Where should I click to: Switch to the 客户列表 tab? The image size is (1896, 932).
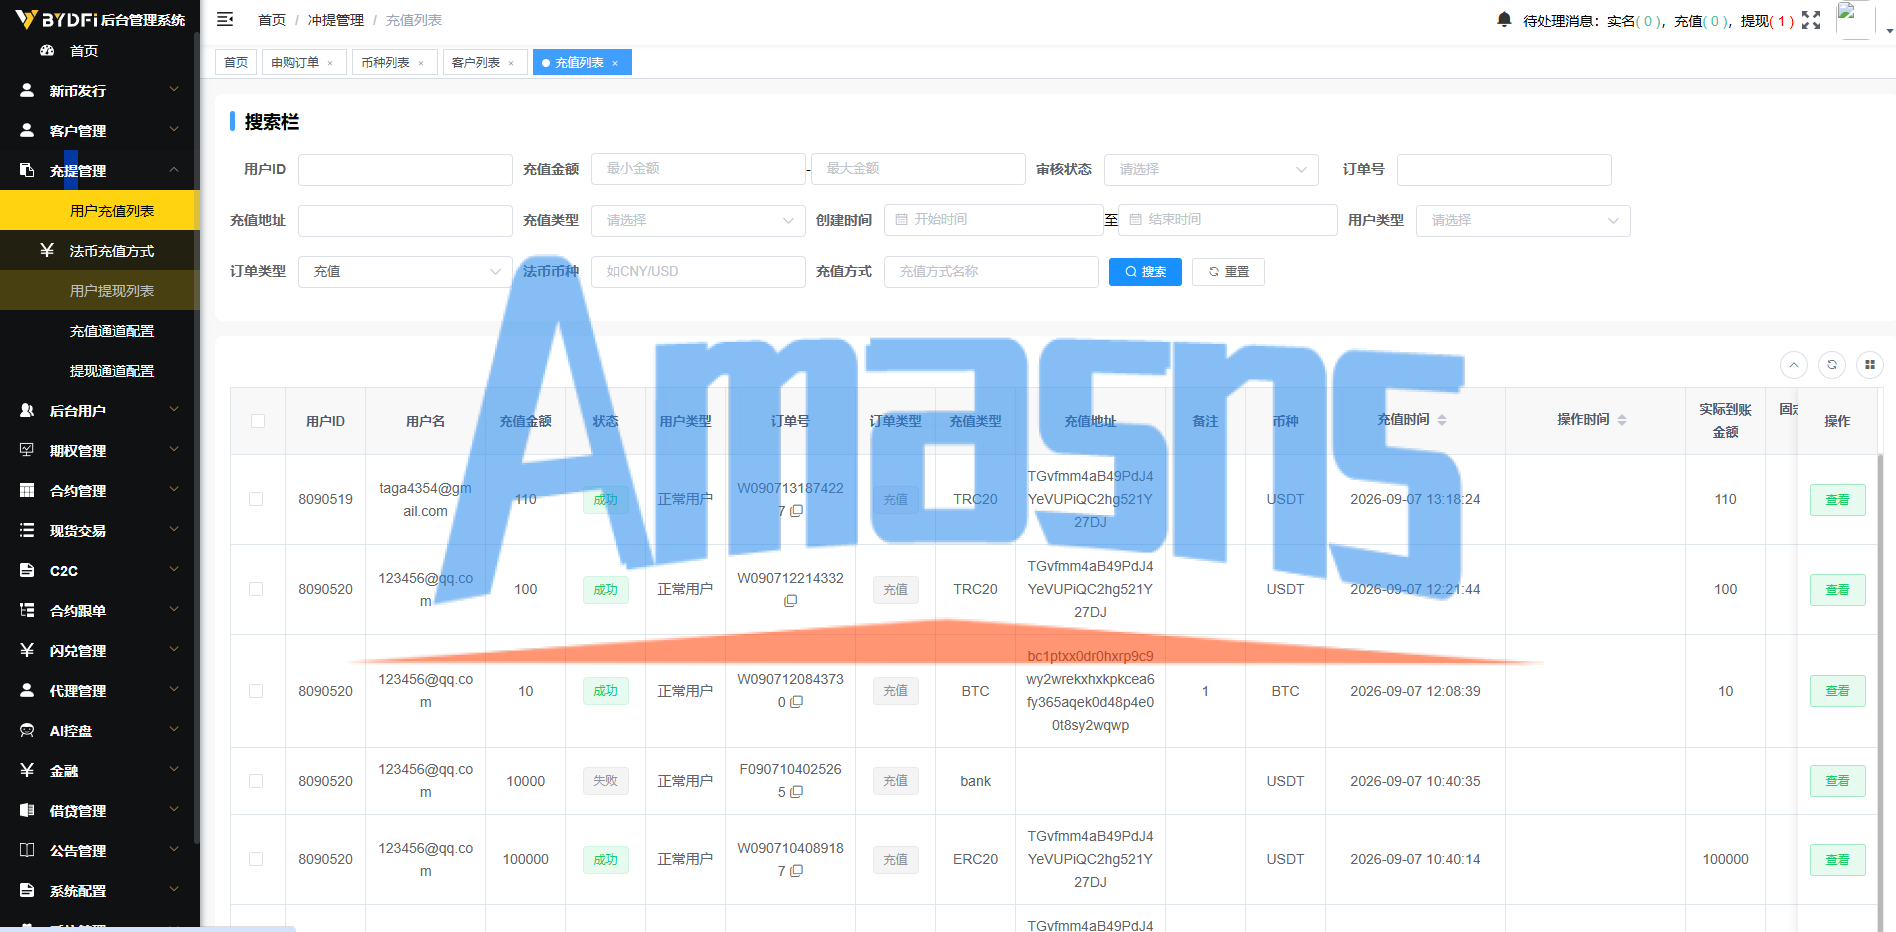(x=485, y=62)
